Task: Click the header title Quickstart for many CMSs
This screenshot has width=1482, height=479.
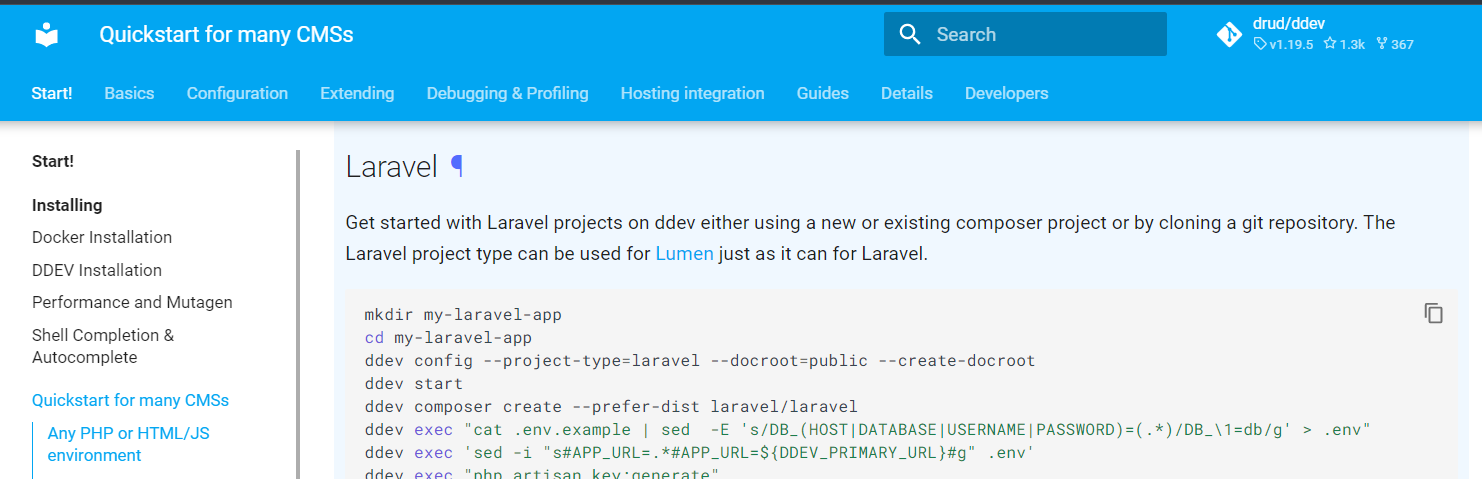Action: [226, 35]
